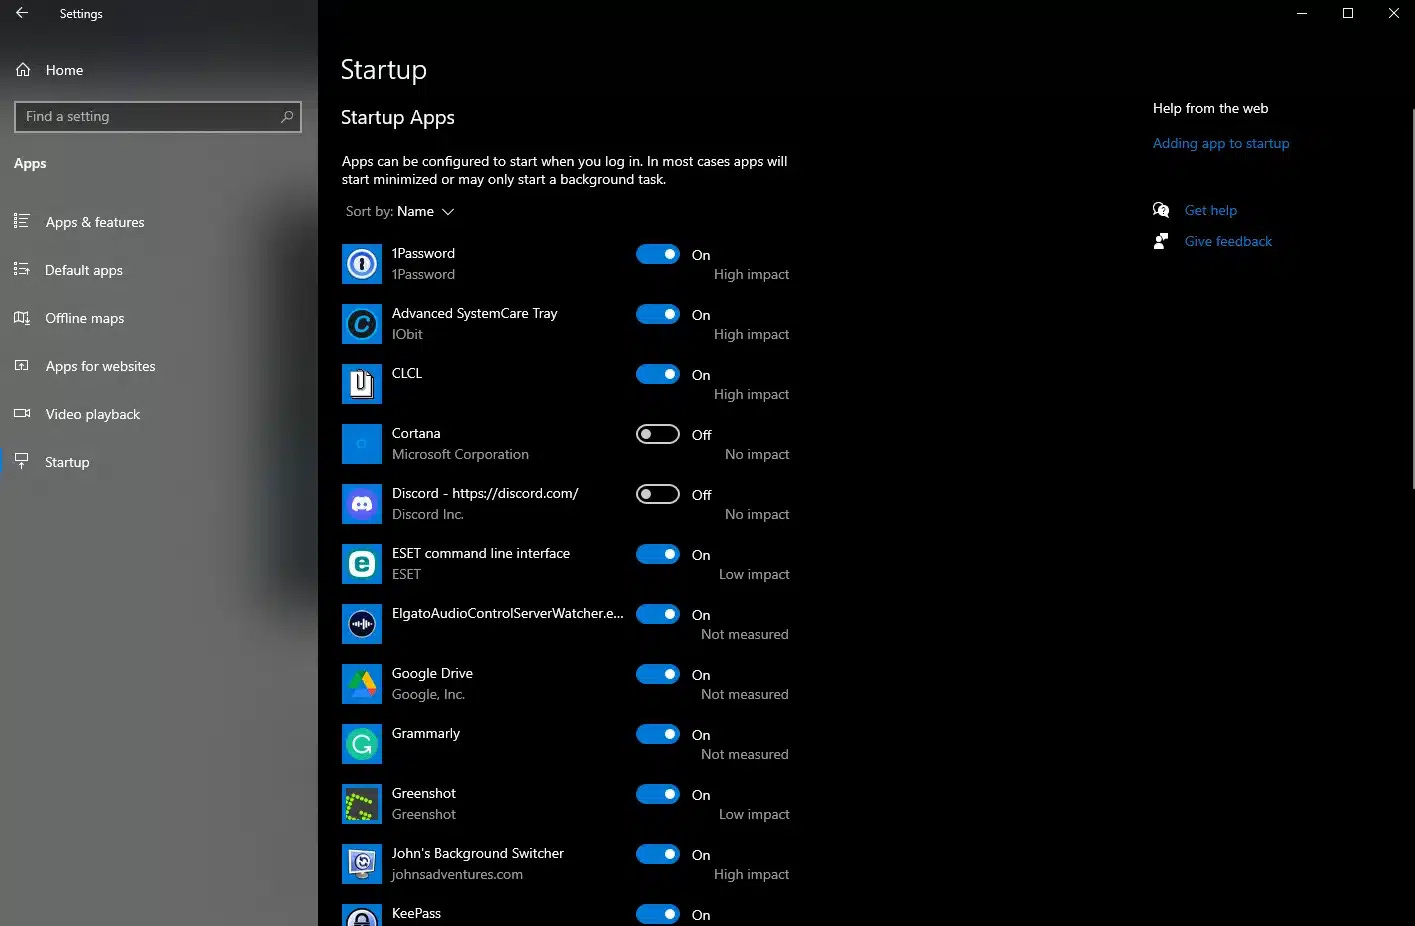Click the Greenshot app icon

[x=362, y=804]
